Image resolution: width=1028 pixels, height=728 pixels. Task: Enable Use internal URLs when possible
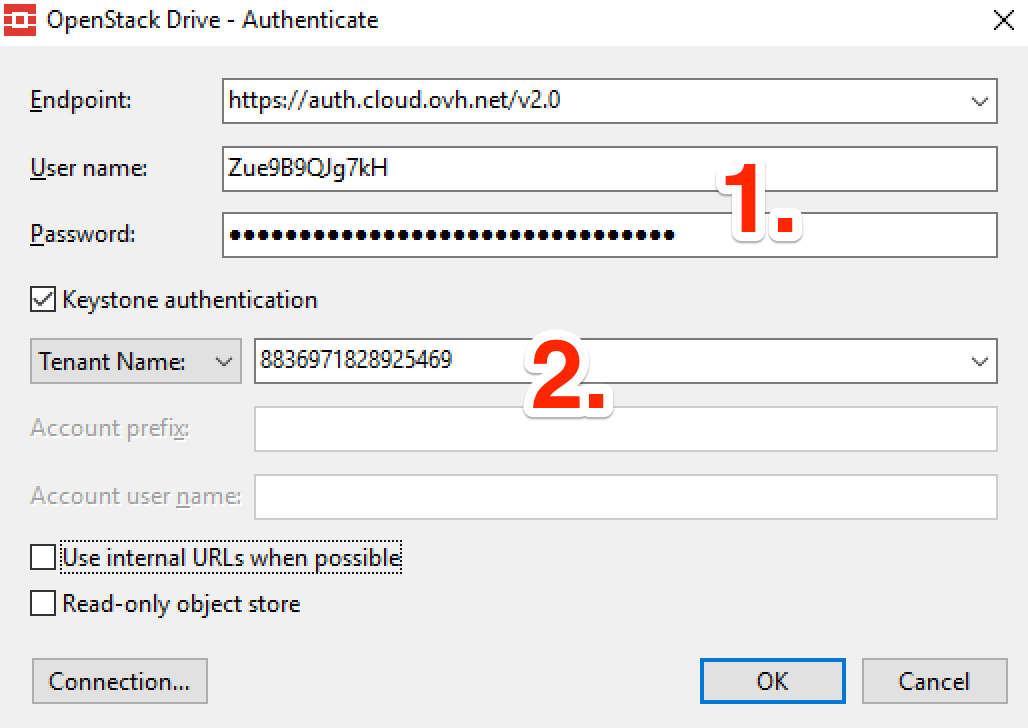point(42,557)
